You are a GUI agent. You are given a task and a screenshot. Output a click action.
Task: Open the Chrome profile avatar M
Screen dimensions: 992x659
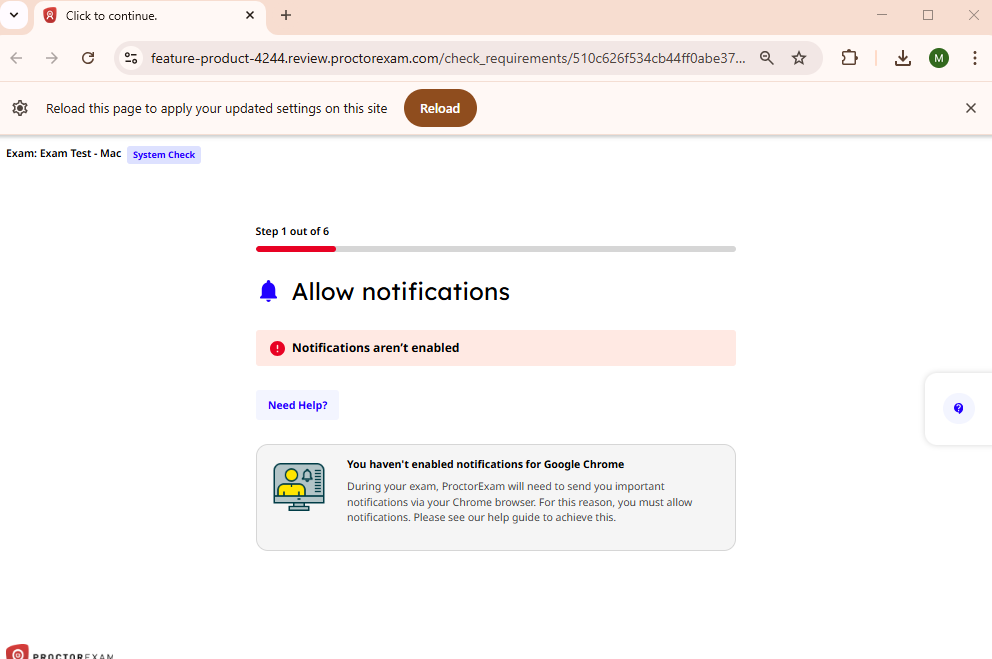(x=939, y=58)
